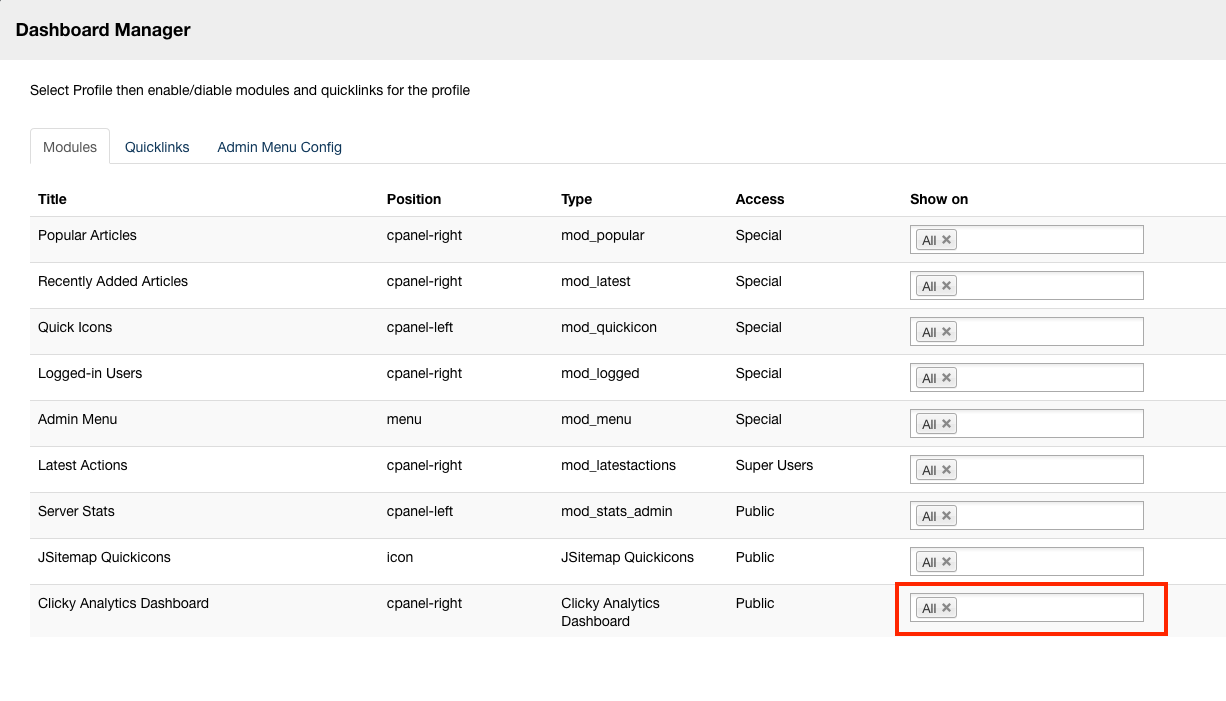Remove the All tag for Popular Articles
The width and height of the screenshot is (1226, 701).
(x=946, y=240)
